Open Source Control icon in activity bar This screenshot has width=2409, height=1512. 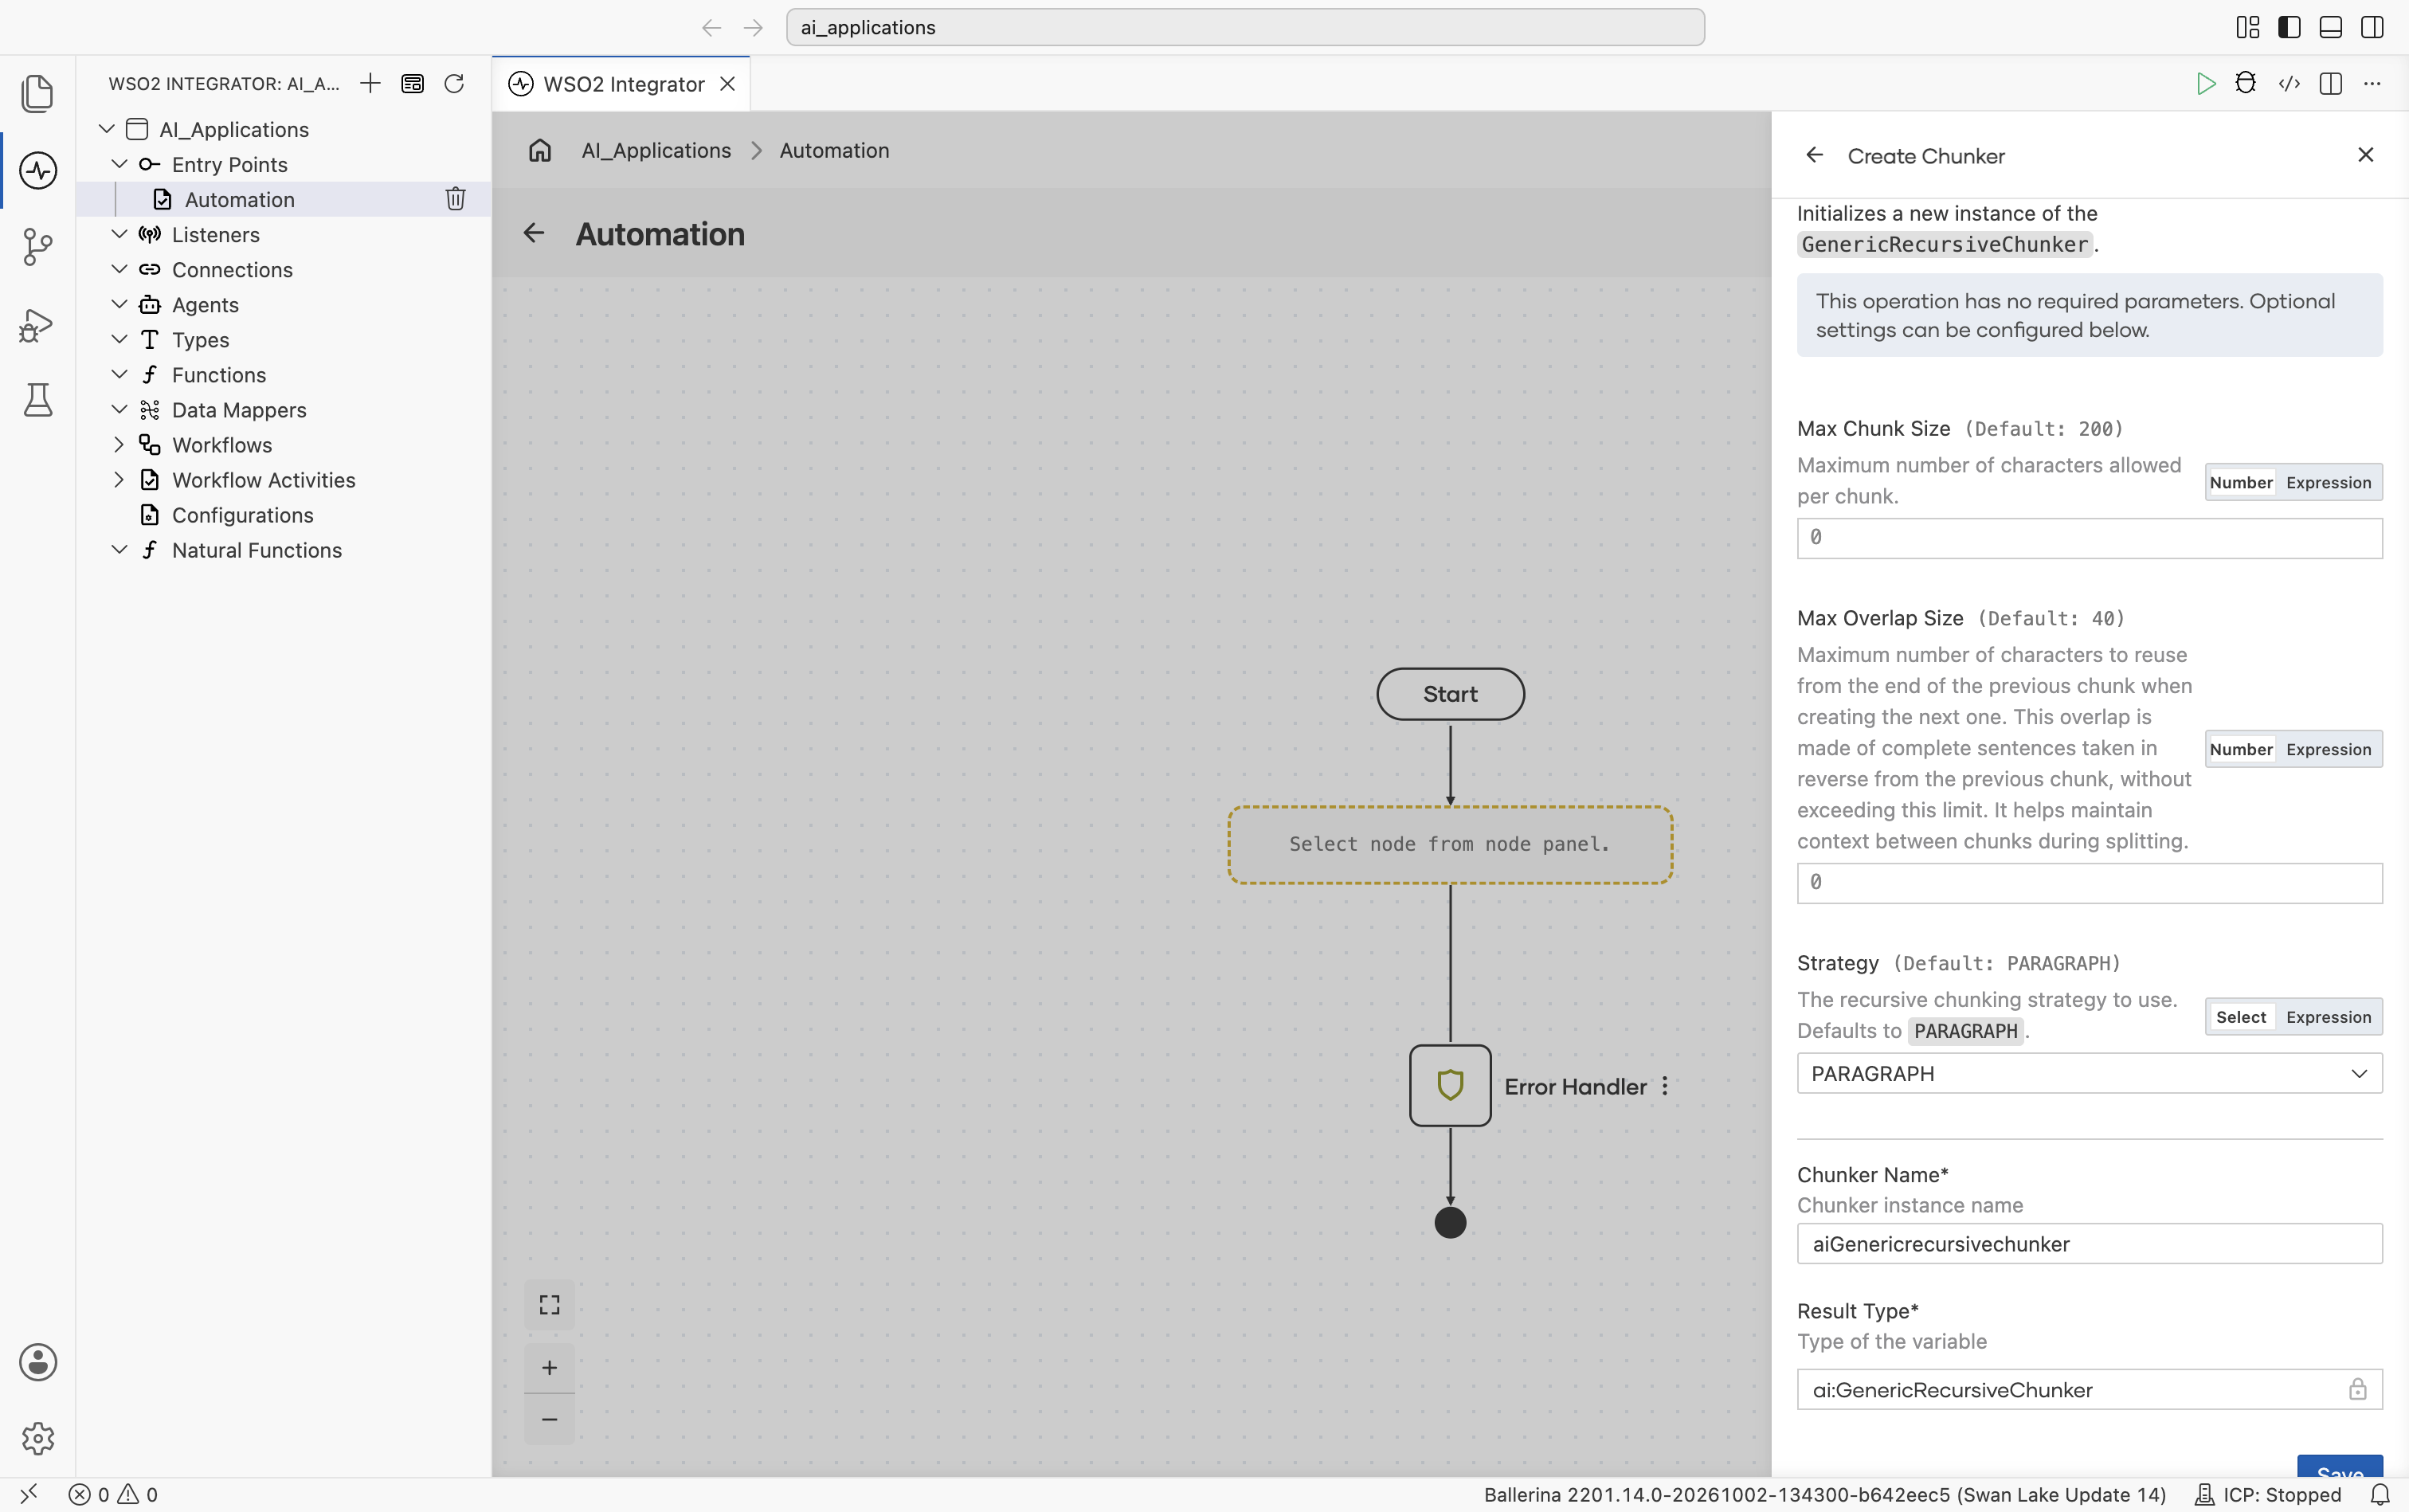click(x=37, y=247)
